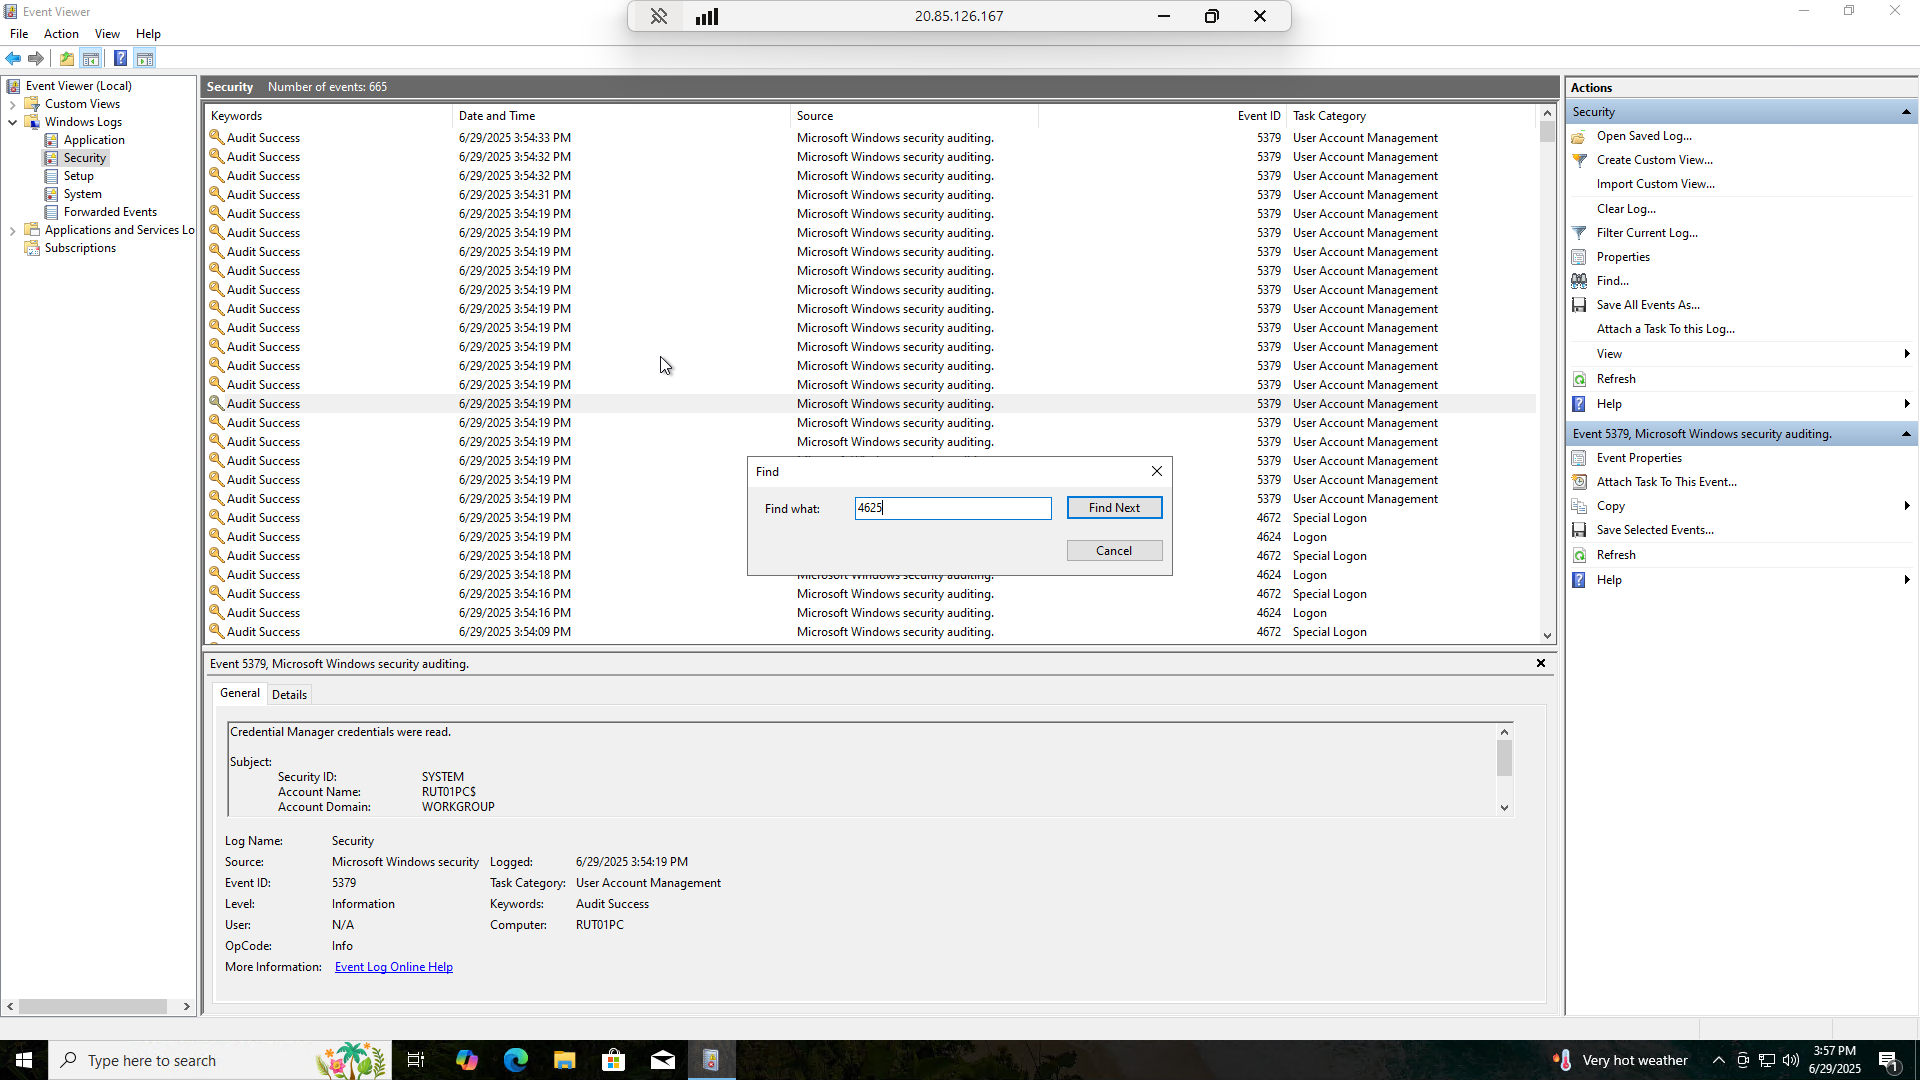This screenshot has width=1920, height=1080.
Task: Select the event logged at 6/29/2025 3:54:33 PM
Action: pyautogui.click(x=870, y=138)
